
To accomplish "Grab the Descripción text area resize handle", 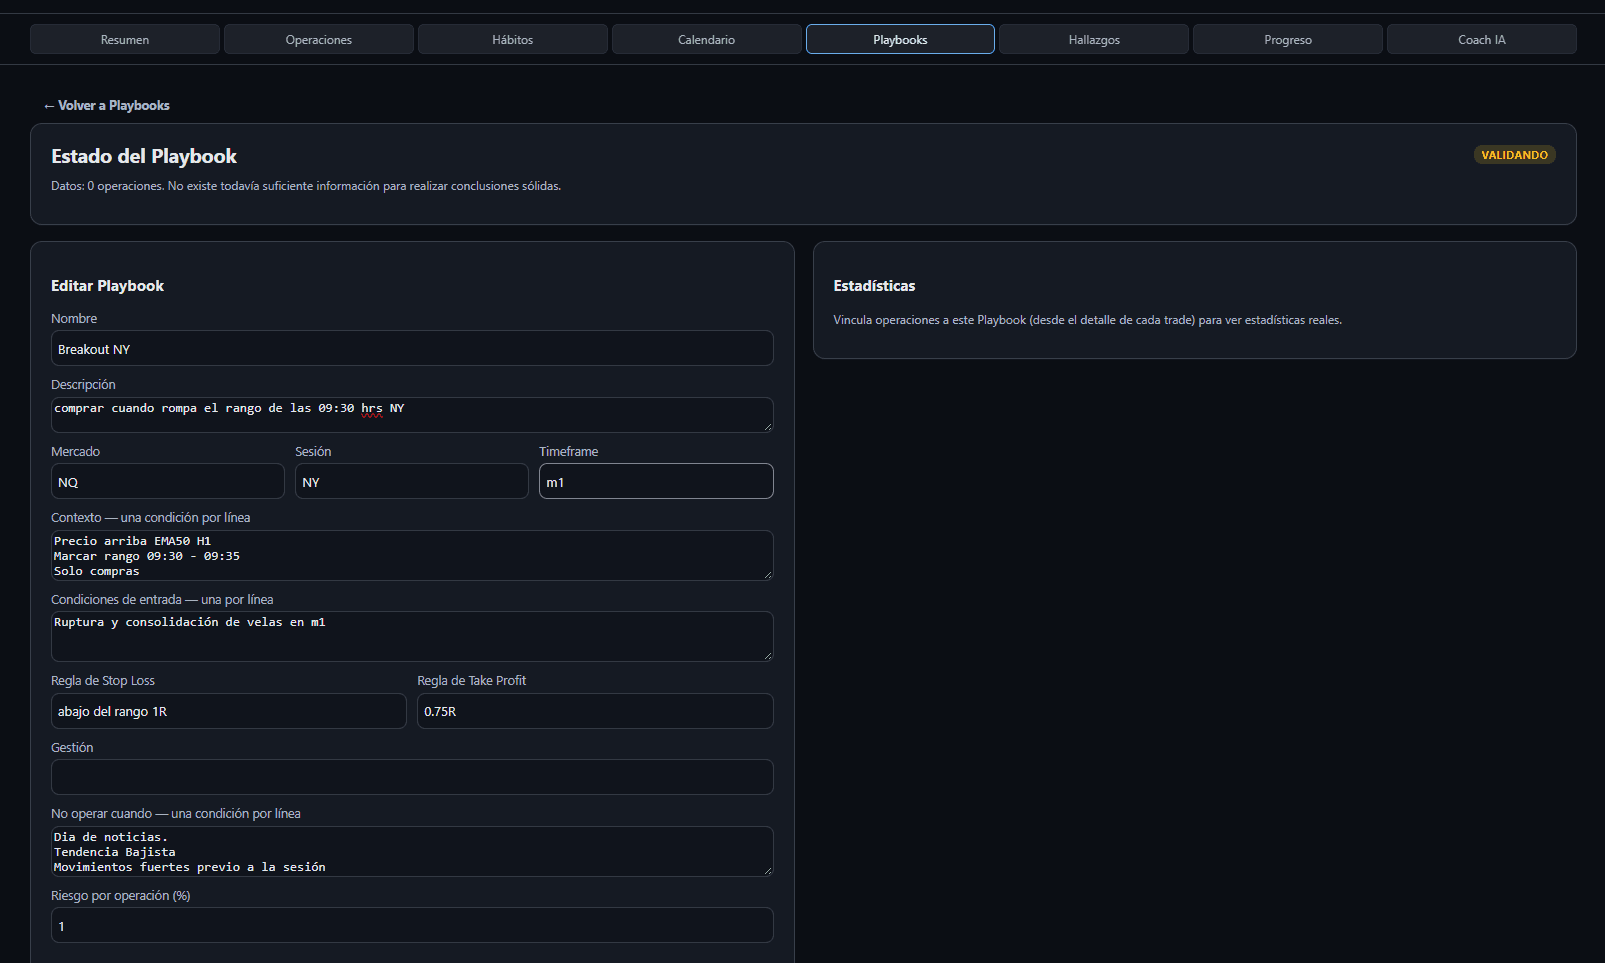I will click(x=768, y=427).
